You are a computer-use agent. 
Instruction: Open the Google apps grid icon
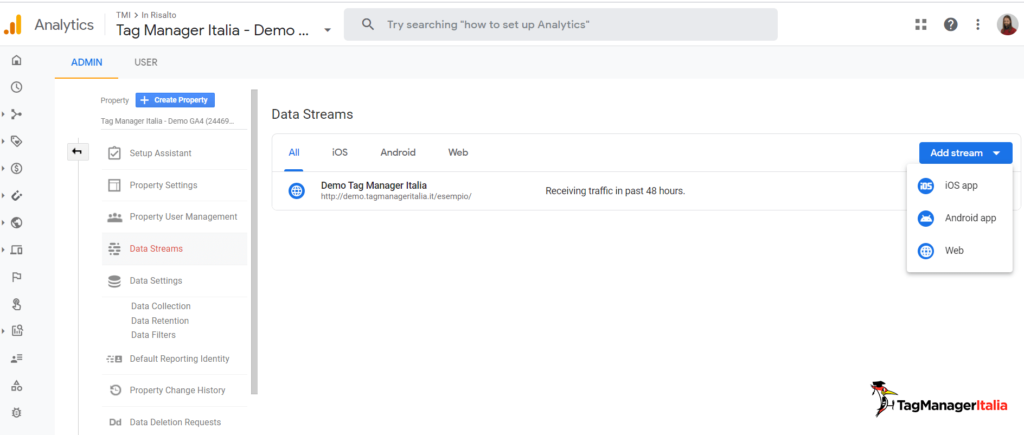coord(921,24)
